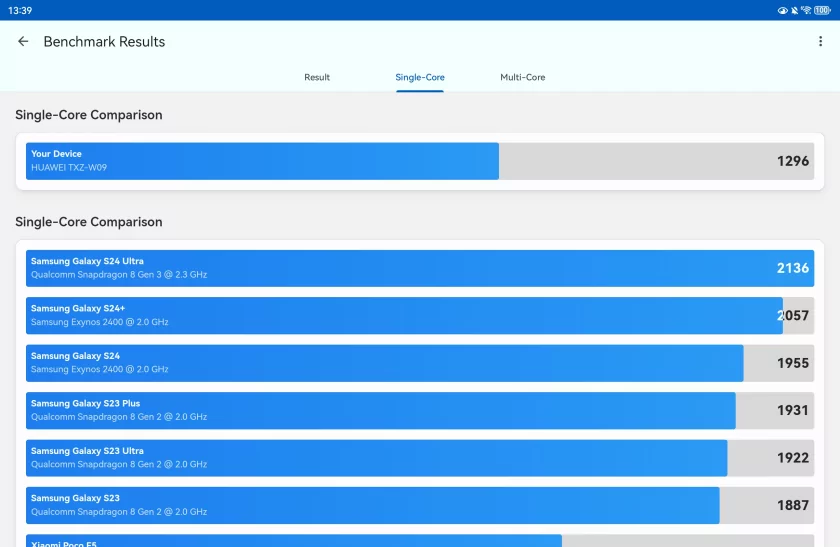Screen dimensions: 840x547
Task: Click the Qualcomm Snapdragon 8 Gen 3 subtitle
Action: coord(119,274)
